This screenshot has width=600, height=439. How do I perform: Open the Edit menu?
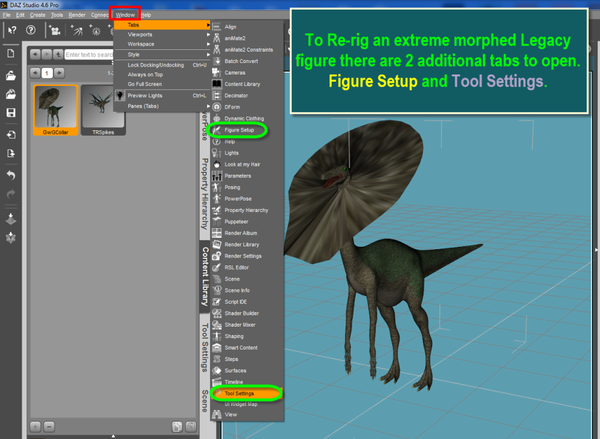(20, 15)
